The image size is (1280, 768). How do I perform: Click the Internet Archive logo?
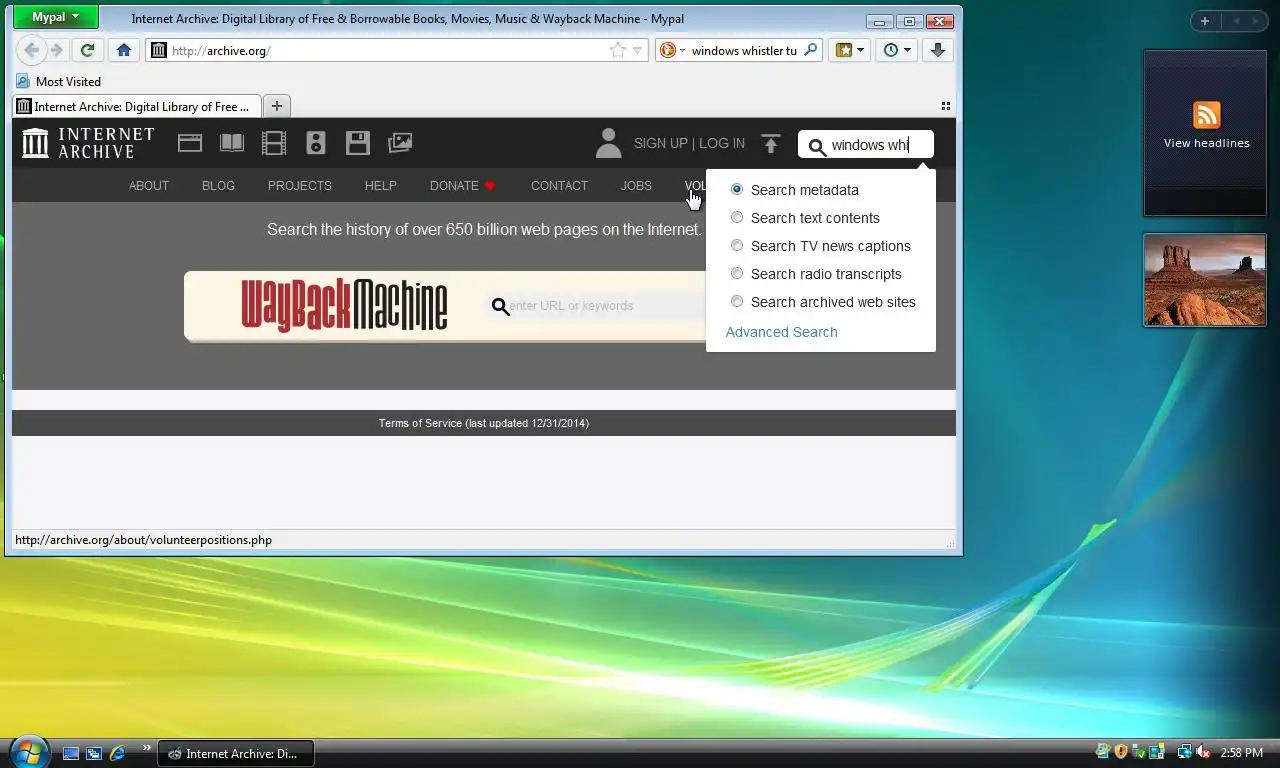(88, 143)
